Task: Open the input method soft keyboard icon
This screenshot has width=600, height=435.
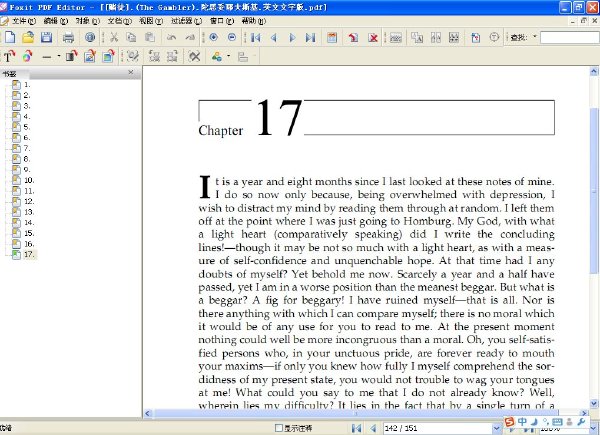Action: tap(558, 422)
